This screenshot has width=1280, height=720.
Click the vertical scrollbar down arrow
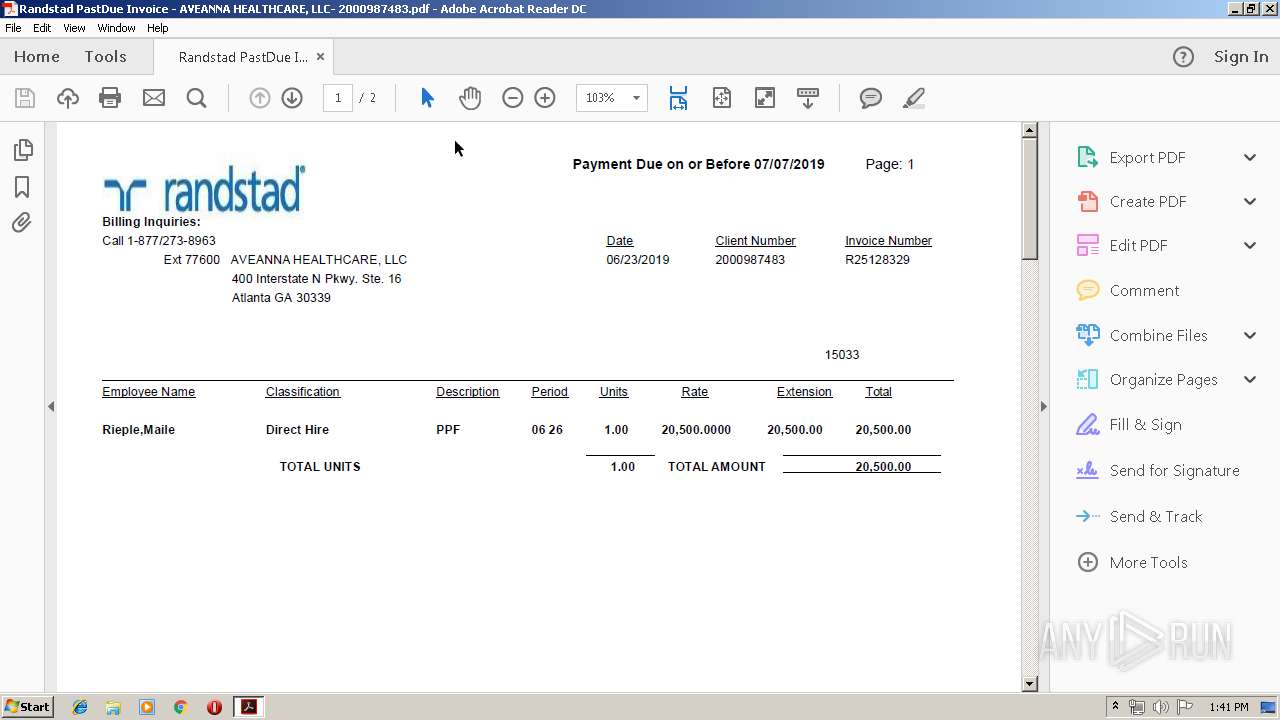pyautogui.click(x=1030, y=684)
